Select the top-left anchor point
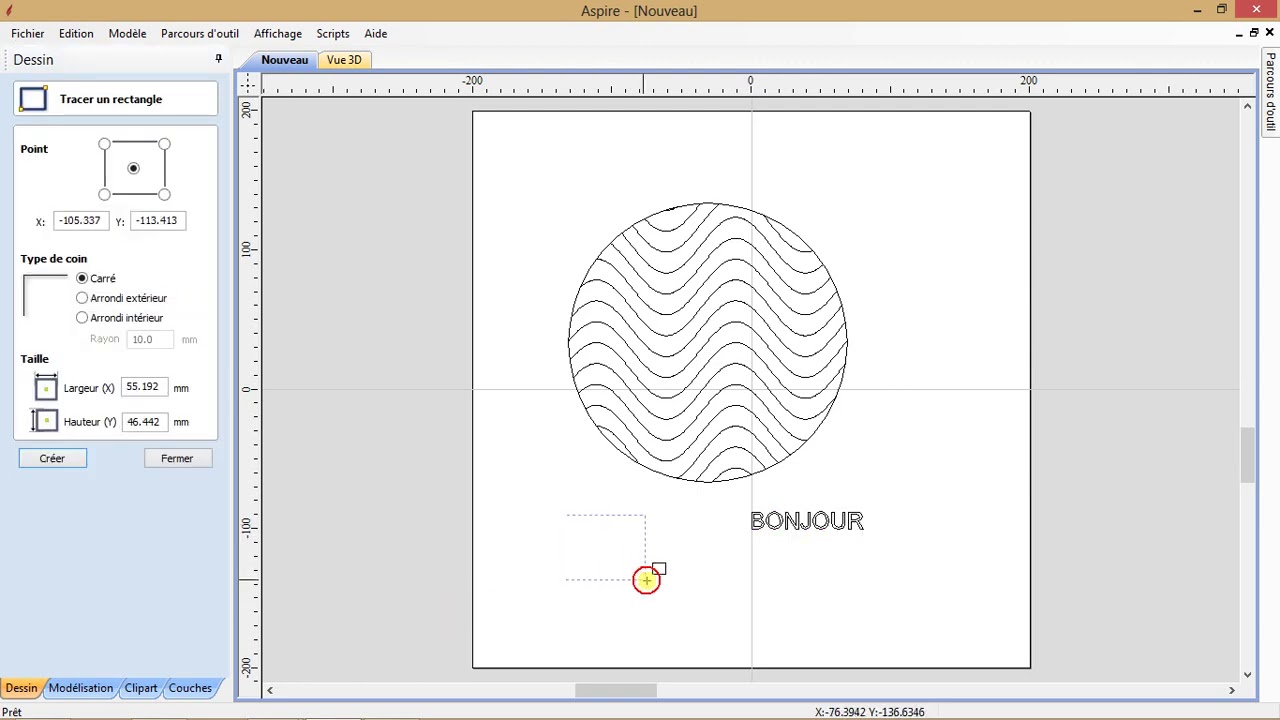Image resolution: width=1280 pixels, height=720 pixels. (x=105, y=144)
